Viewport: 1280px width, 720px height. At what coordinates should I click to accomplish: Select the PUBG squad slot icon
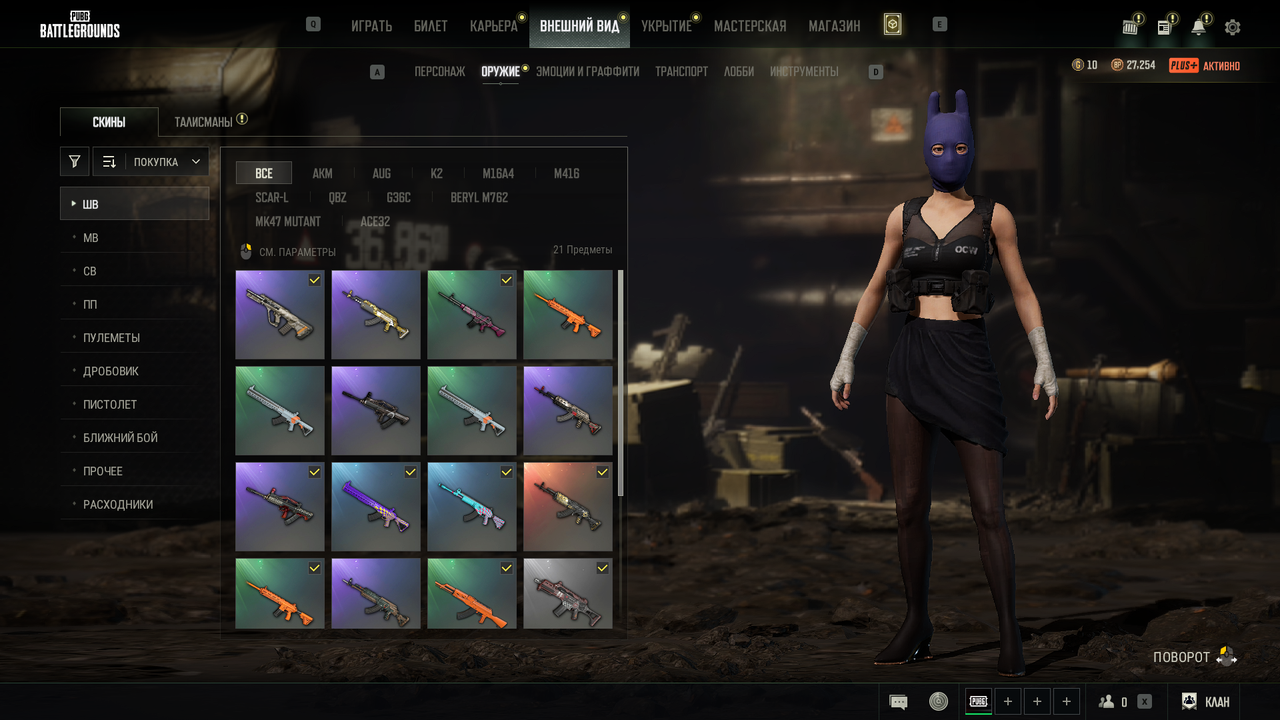coord(978,702)
